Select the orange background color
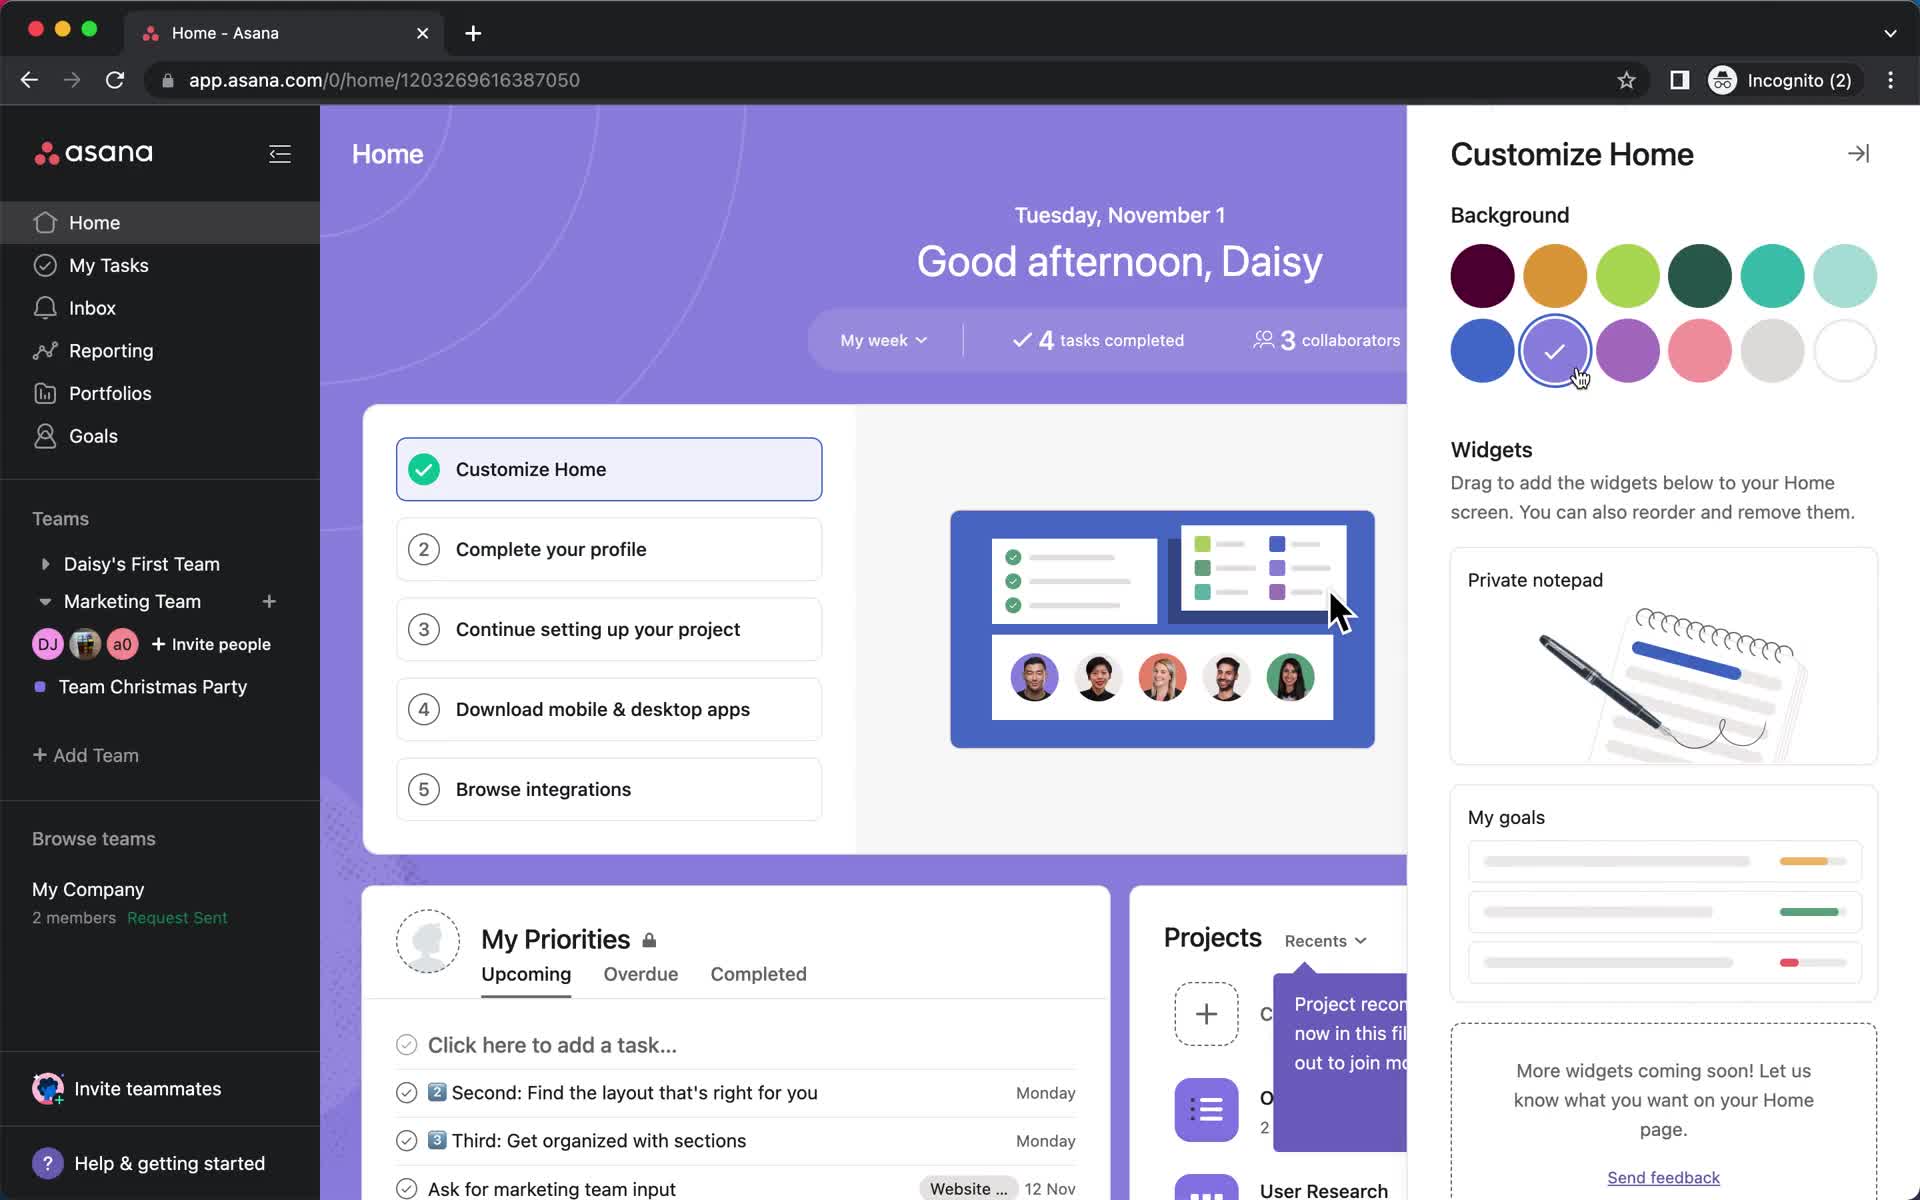The image size is (1920, 1200). pyautogui.click(x=1555, y=276)
